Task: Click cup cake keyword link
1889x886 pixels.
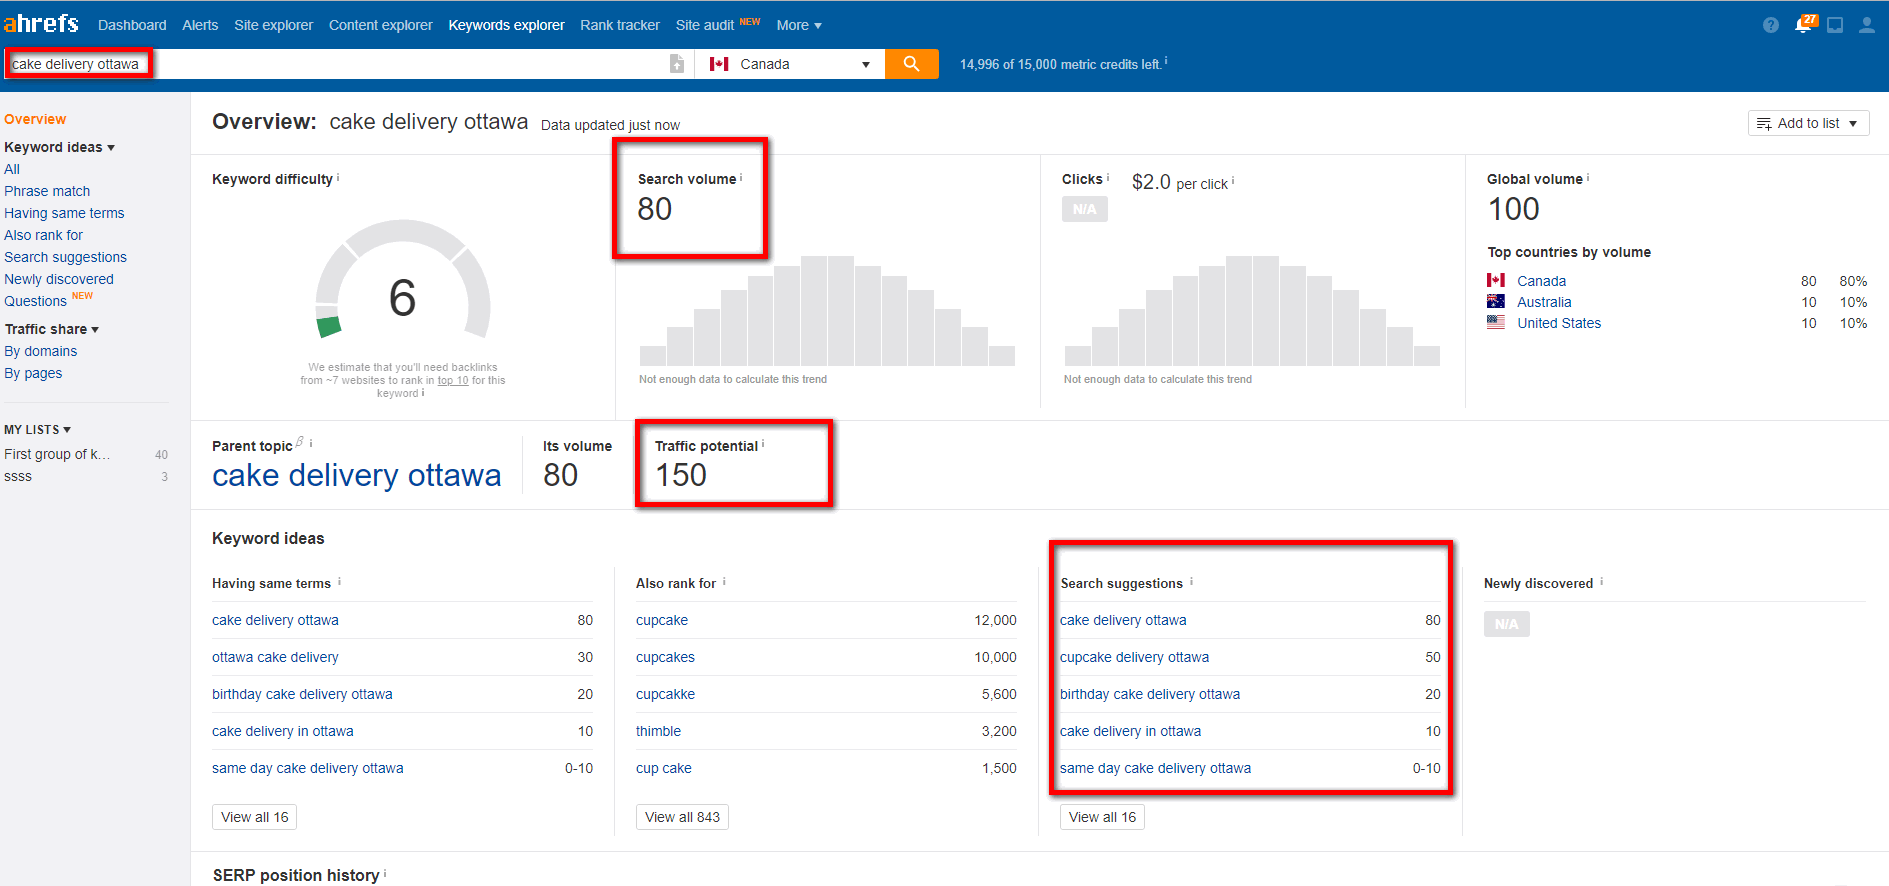Action: pos(663,768)
